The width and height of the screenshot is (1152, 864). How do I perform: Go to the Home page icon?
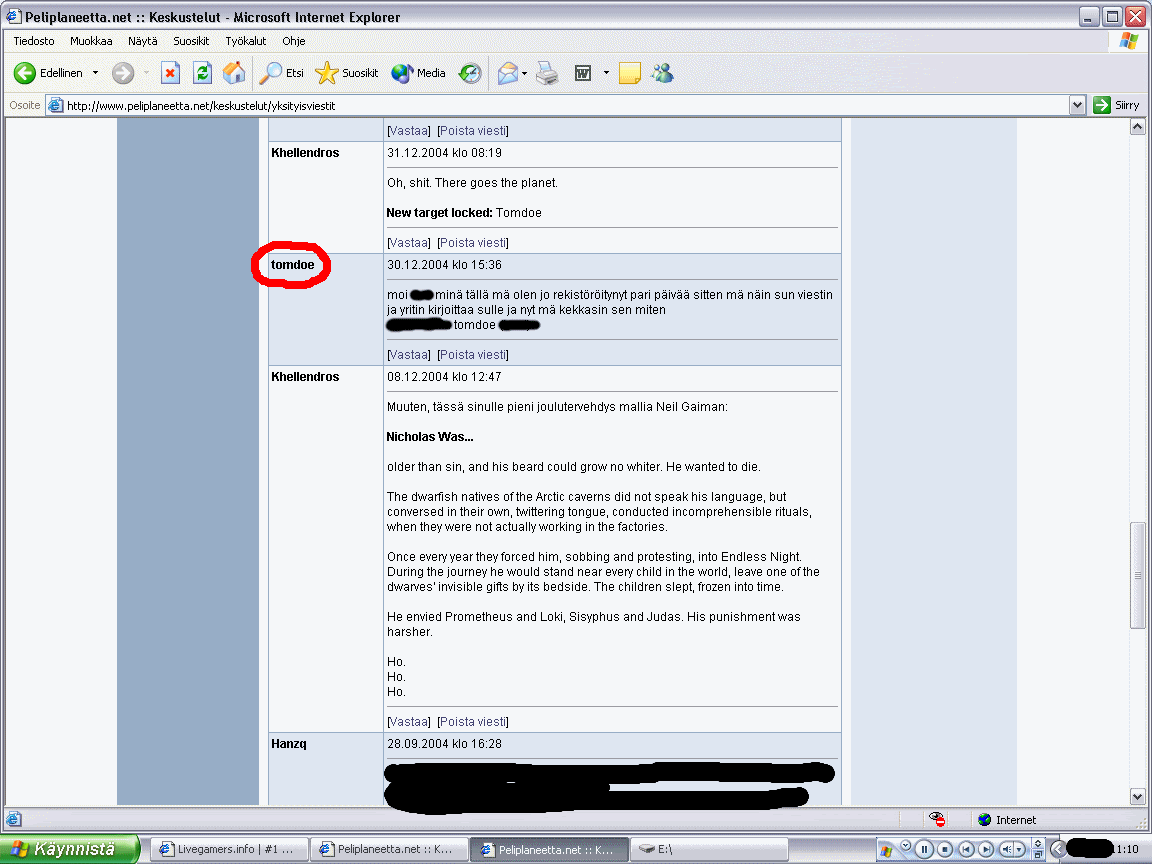pyautogui.click(x=234, y=73)
